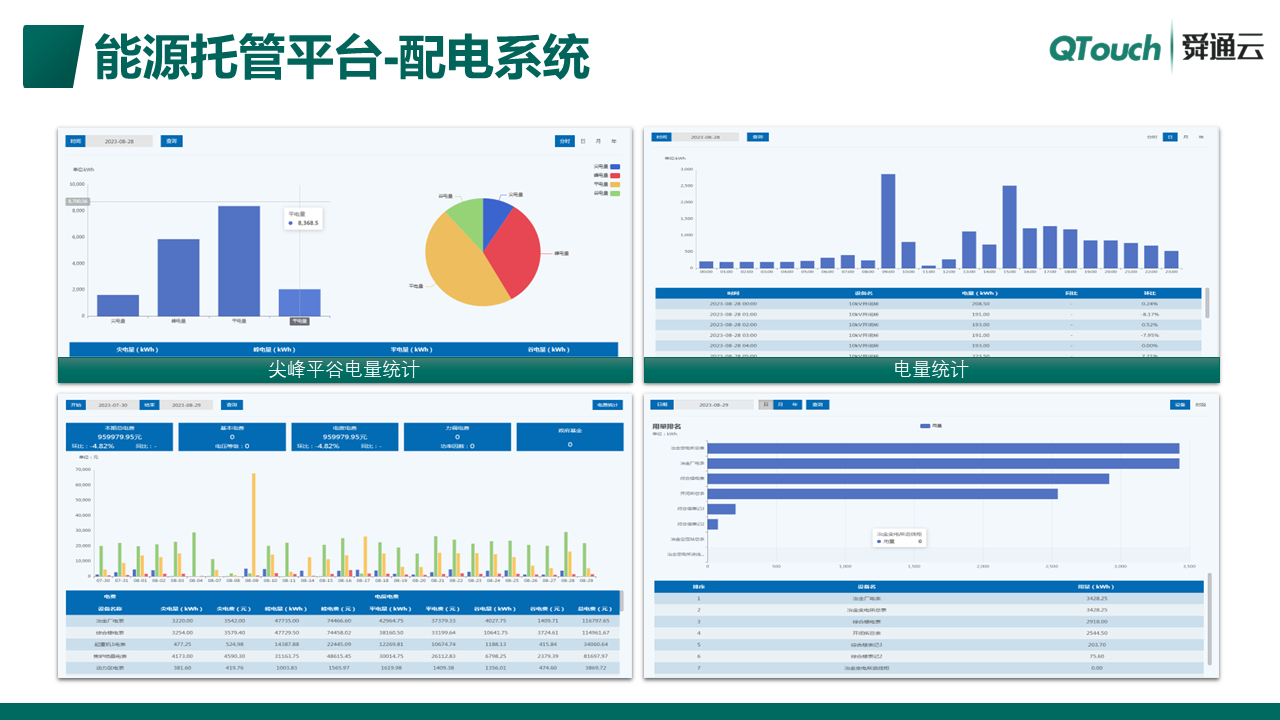
Task: Select the 年 view in 用量排名 panel
Action: point(794,404)
